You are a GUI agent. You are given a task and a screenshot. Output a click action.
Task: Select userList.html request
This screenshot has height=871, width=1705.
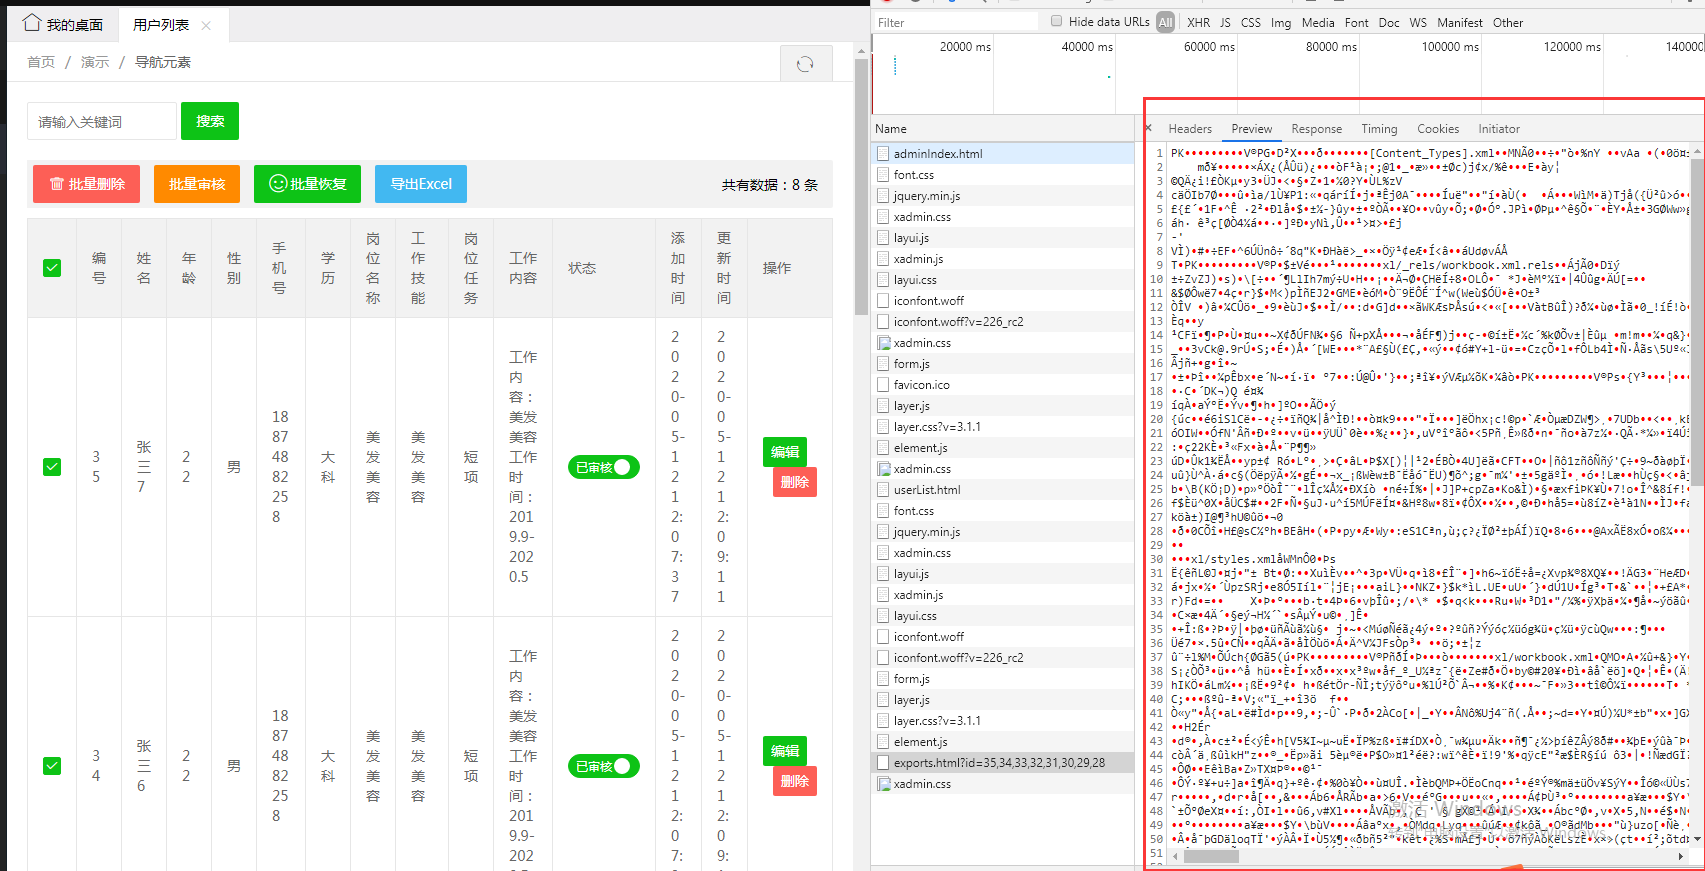[x=1003, y=490]
